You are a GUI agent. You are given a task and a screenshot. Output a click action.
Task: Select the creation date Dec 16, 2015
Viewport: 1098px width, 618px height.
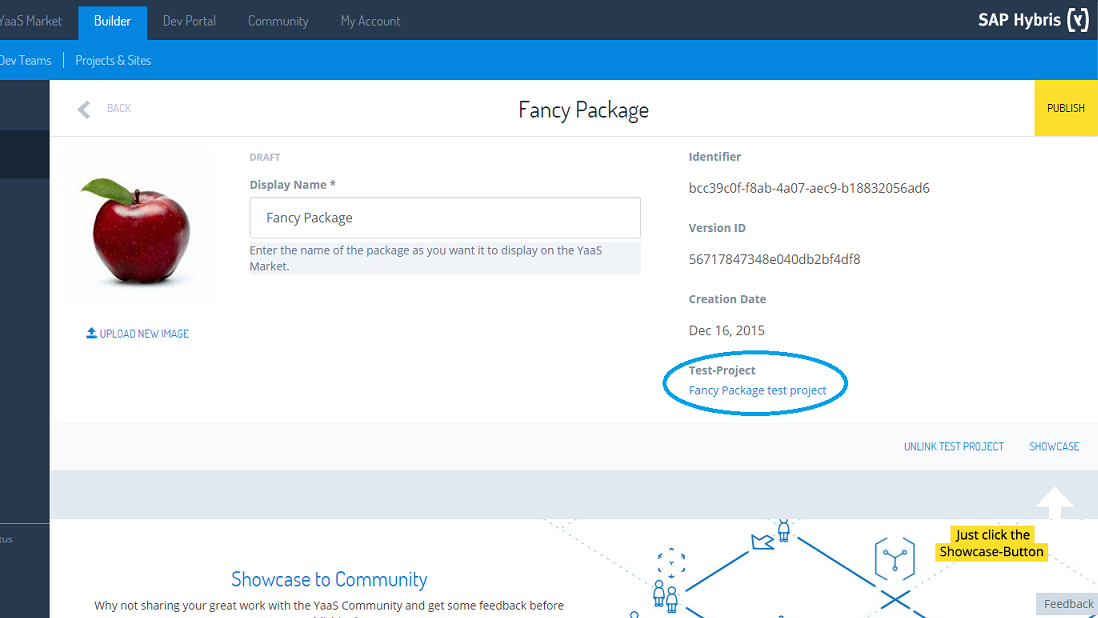click(x=726, y=330)
